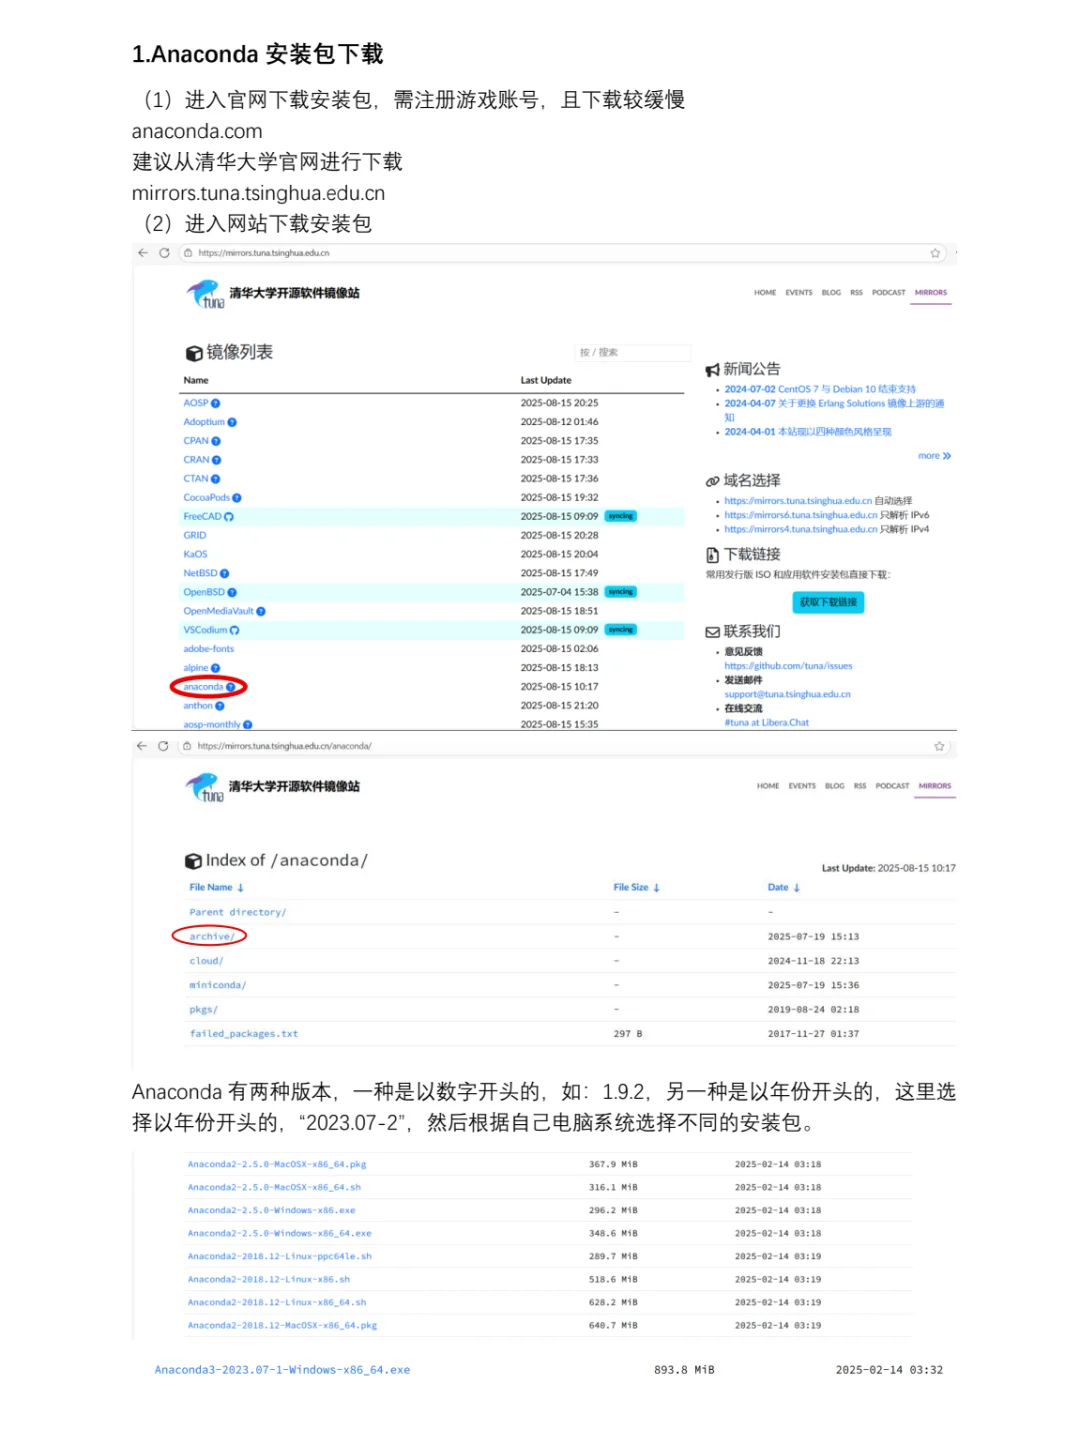The width and height of the screenshot is (1080, 1430).
Task: Open the KaOS mirror link
Action: tap(195, 554)
